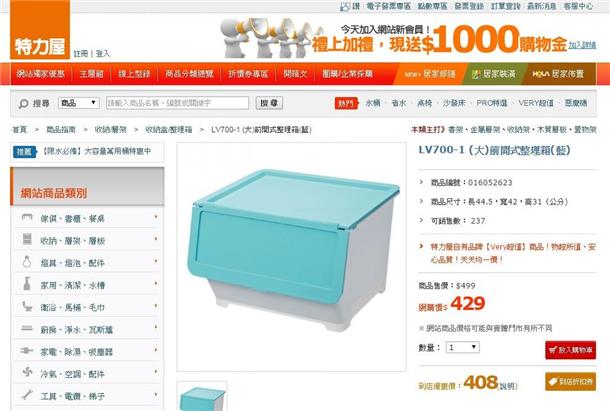This screenshot has width=610, height=411.
Task: Click the storage shelf icon beside 收納、層架、層板
Action: click(27, 239)
